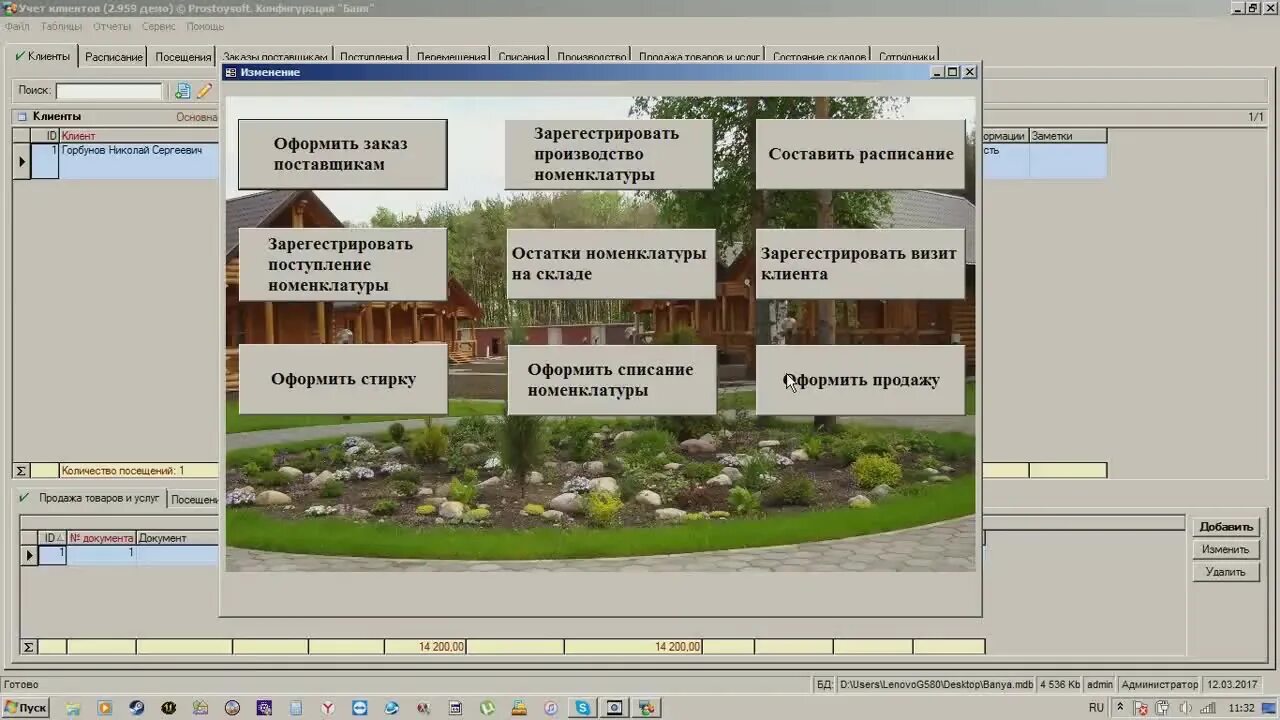Image resolution: width=1280 pixels, height=720 pixels.
Task: Open the Посещения tab in main window
Action: [183, 57]
